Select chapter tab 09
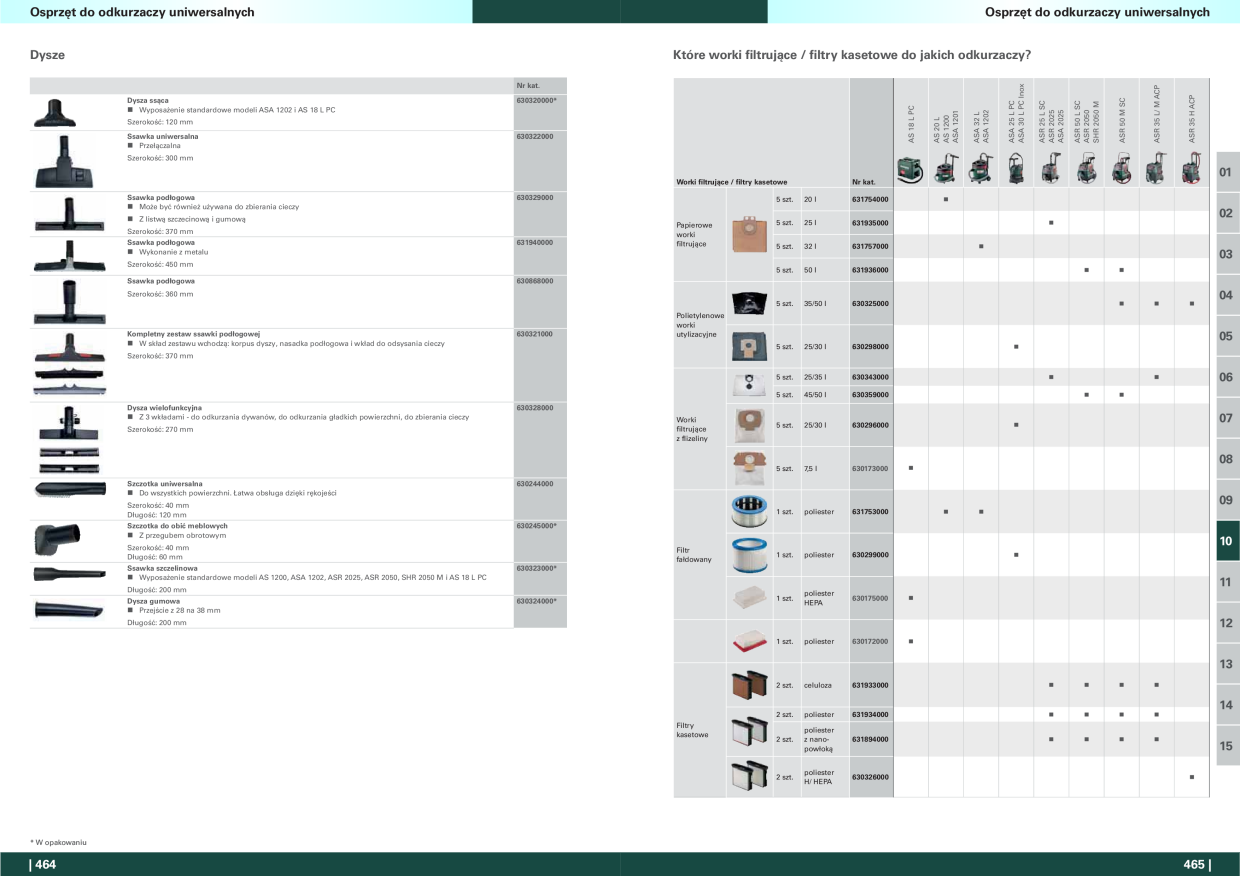 [1227, 500]
